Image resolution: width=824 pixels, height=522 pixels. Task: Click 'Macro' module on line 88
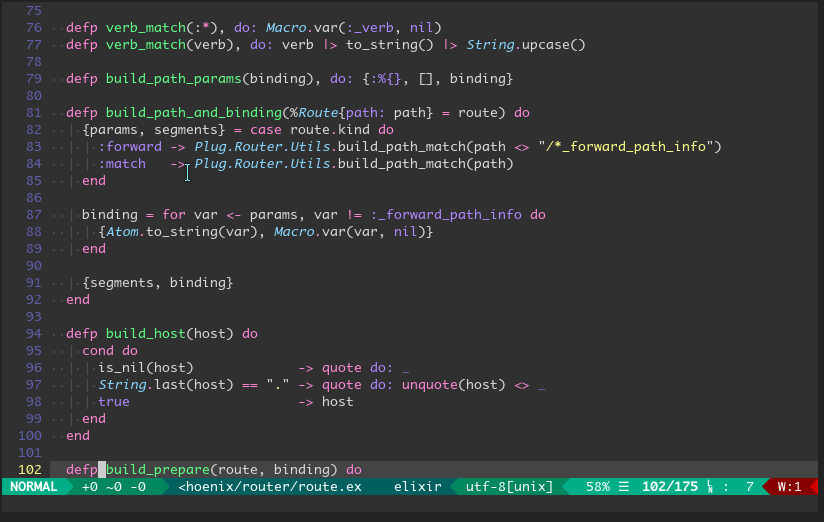click(x=294, y=231)
